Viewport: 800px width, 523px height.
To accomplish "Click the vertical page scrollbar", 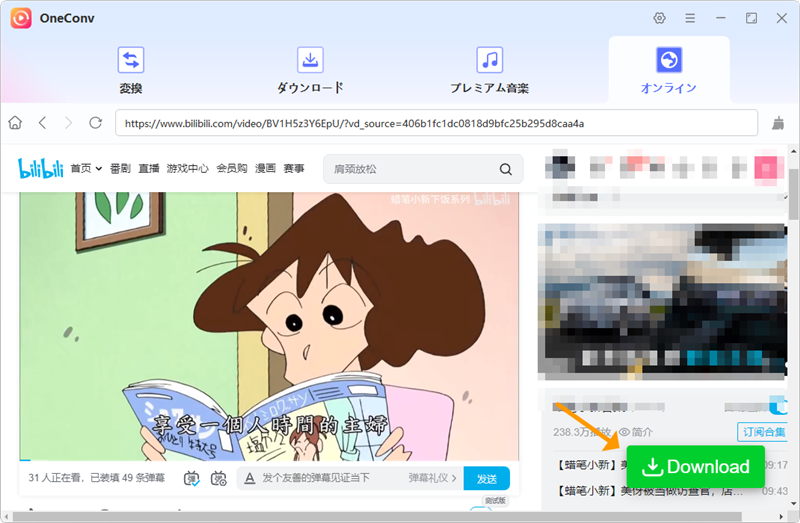I will (793, 194).
